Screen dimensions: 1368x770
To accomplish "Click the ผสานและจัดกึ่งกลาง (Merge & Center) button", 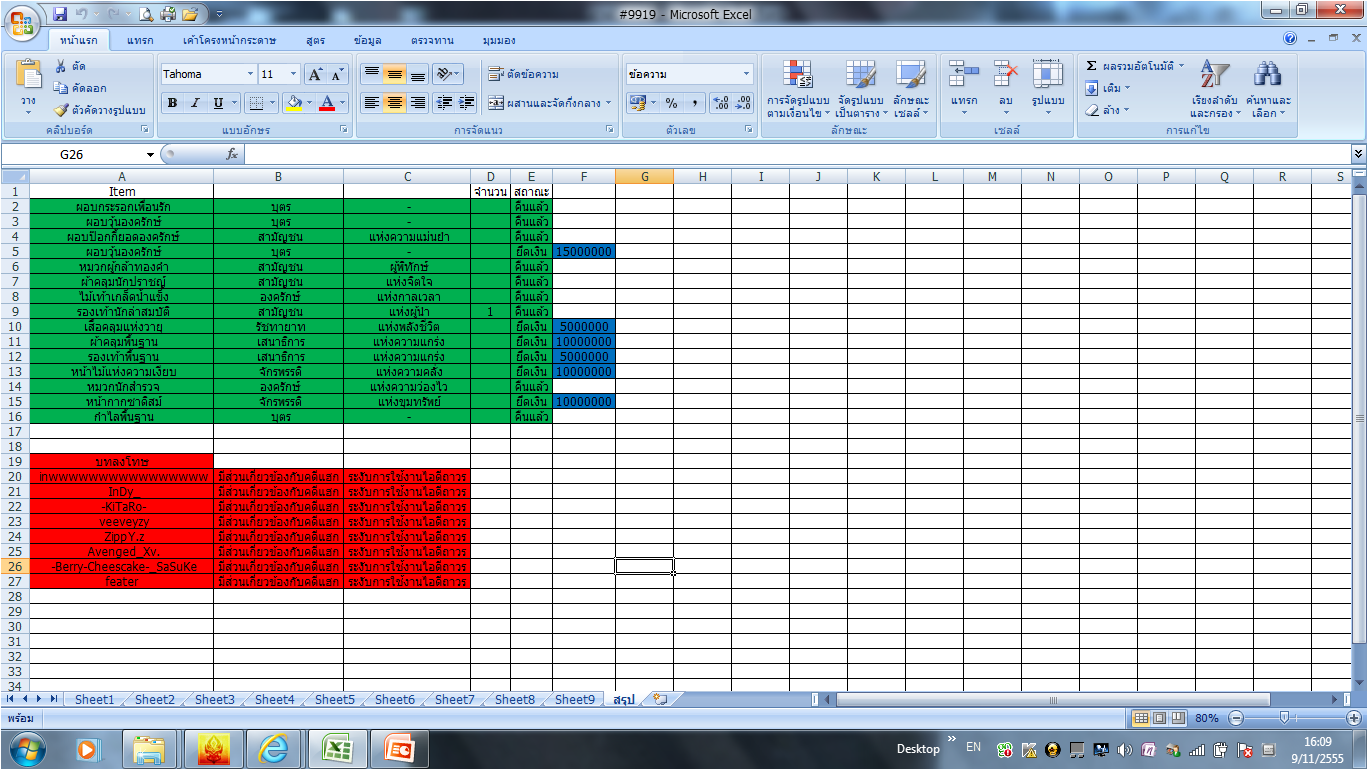I will (x=548, y=103).
